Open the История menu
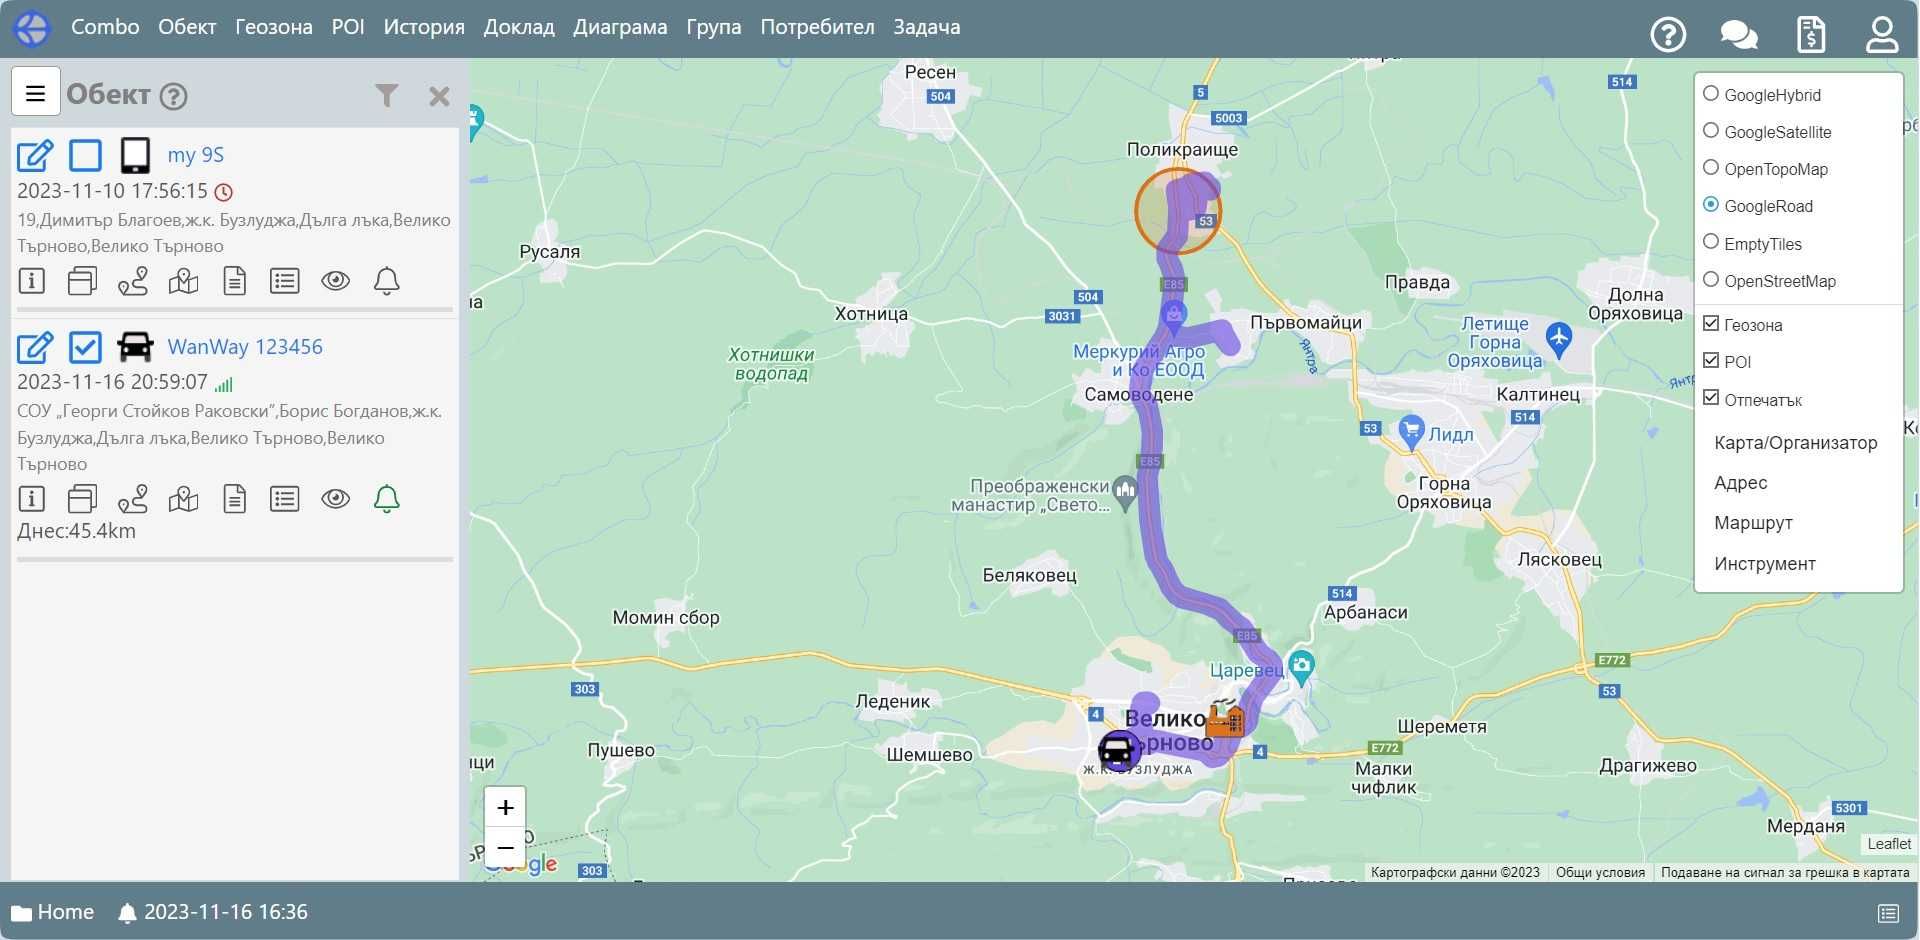 [x=424, y=27]
